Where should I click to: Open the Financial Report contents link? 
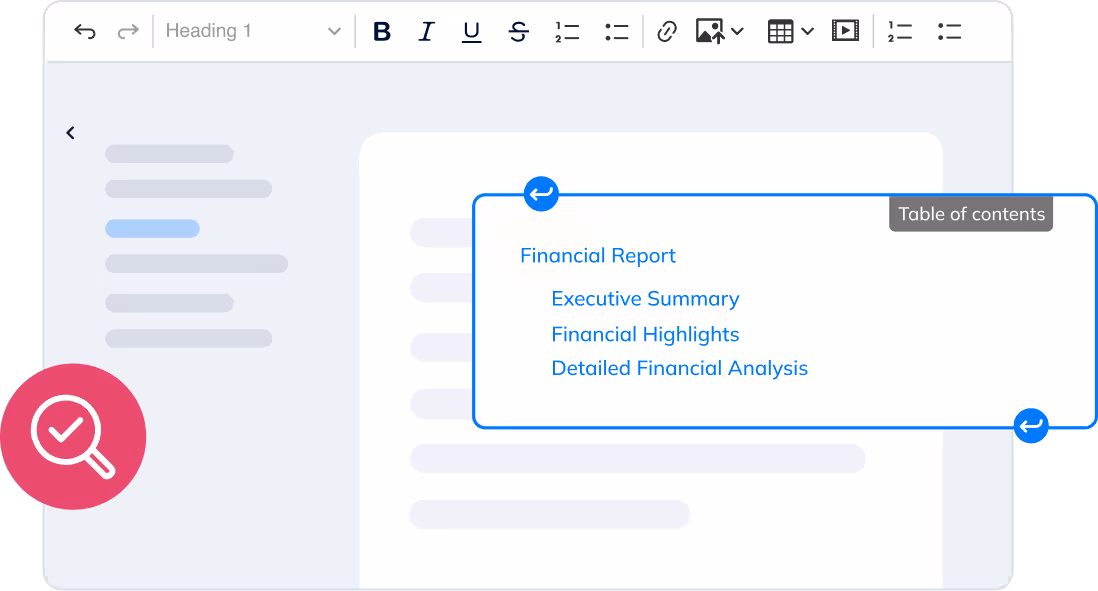(x=597, y=256)
